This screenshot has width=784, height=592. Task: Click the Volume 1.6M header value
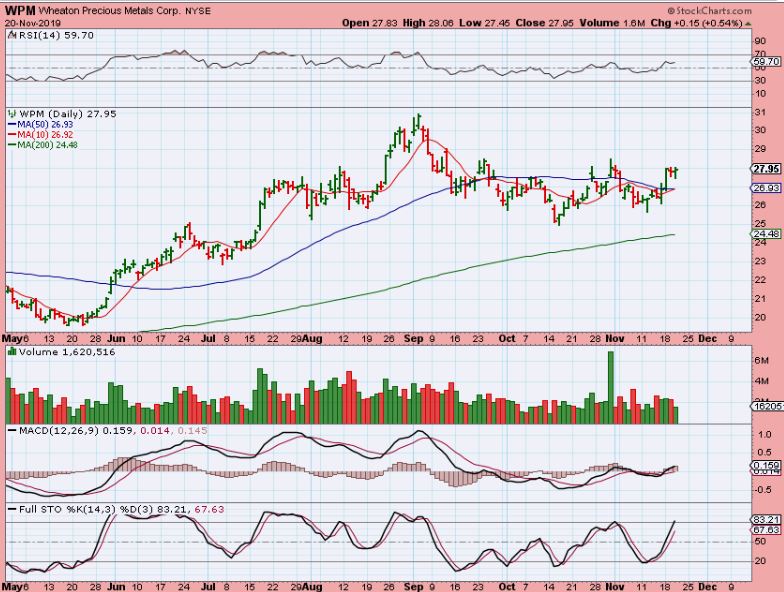point(613,23)
